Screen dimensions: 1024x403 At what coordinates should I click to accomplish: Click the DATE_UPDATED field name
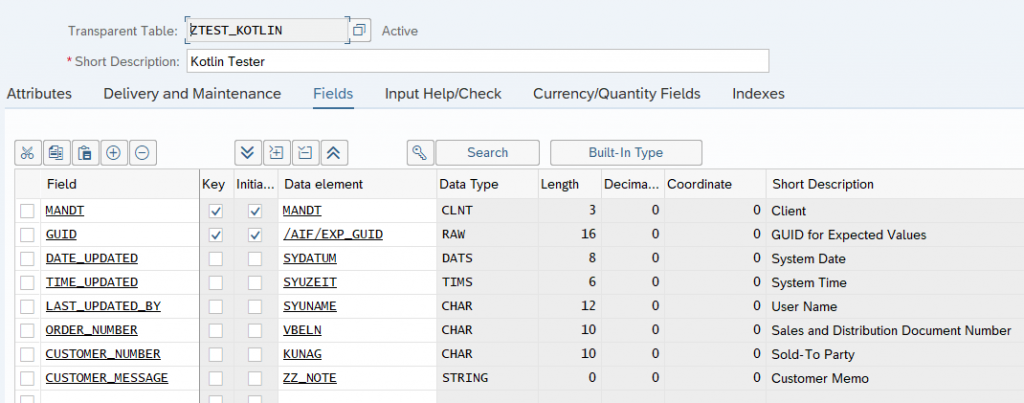click(91, 259)
